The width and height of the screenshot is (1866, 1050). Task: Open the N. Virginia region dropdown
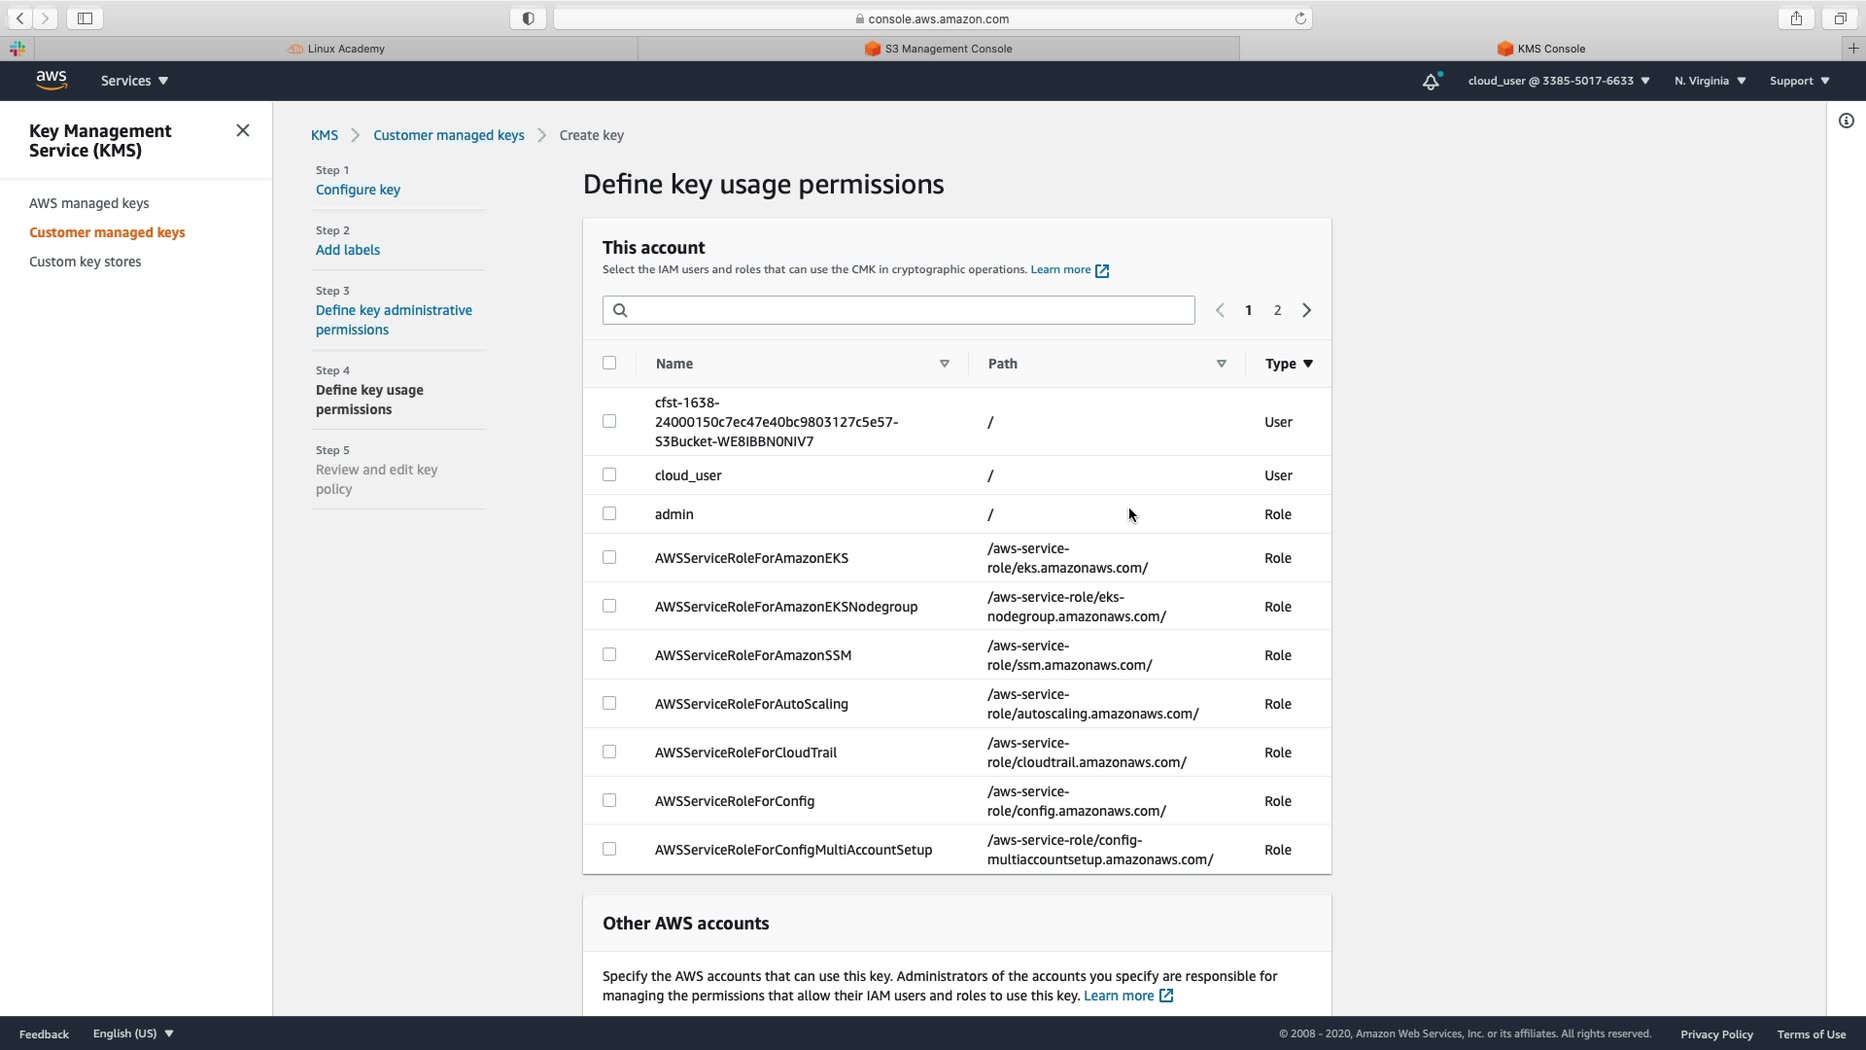[1710, 81]
